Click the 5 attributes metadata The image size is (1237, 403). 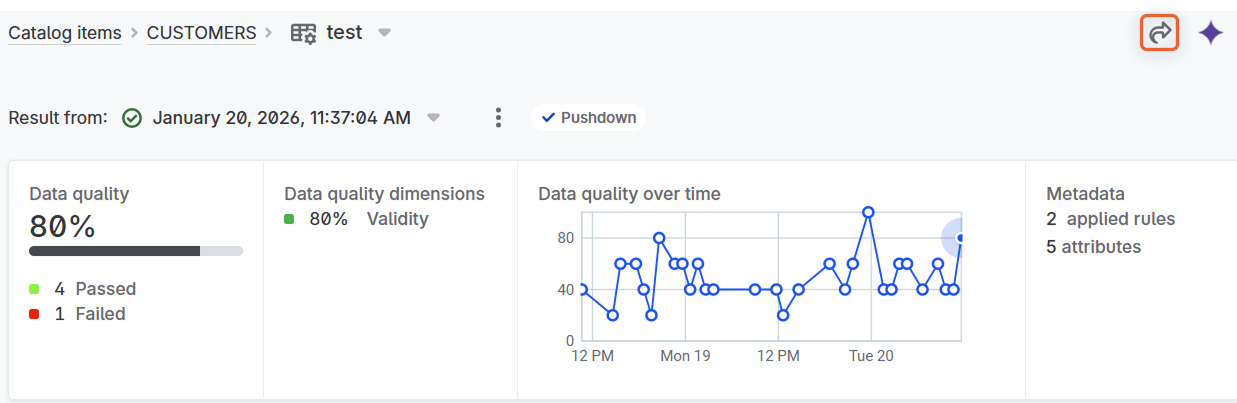point(1093,246)
